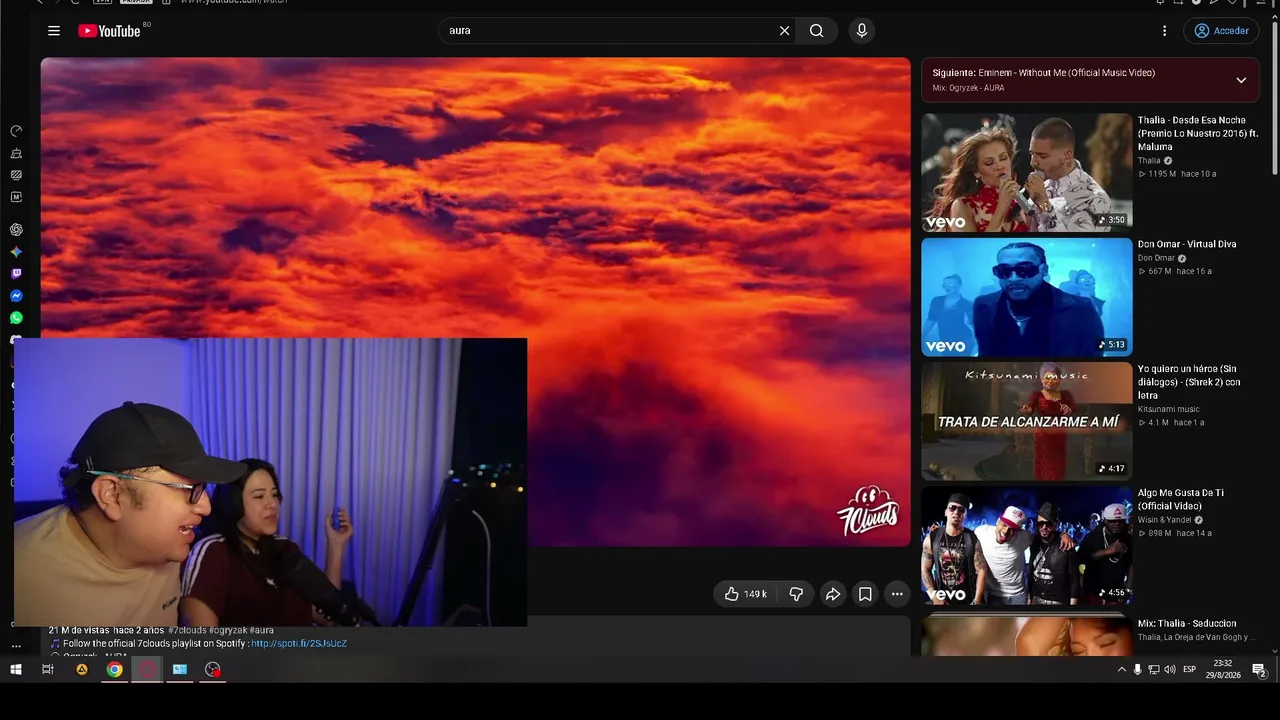Open the Wisin & Yandel video thumbnail
Image resolution: width=1280 pixels, height=720 pixels.
pyautogui.click(x=1027, y=545)
